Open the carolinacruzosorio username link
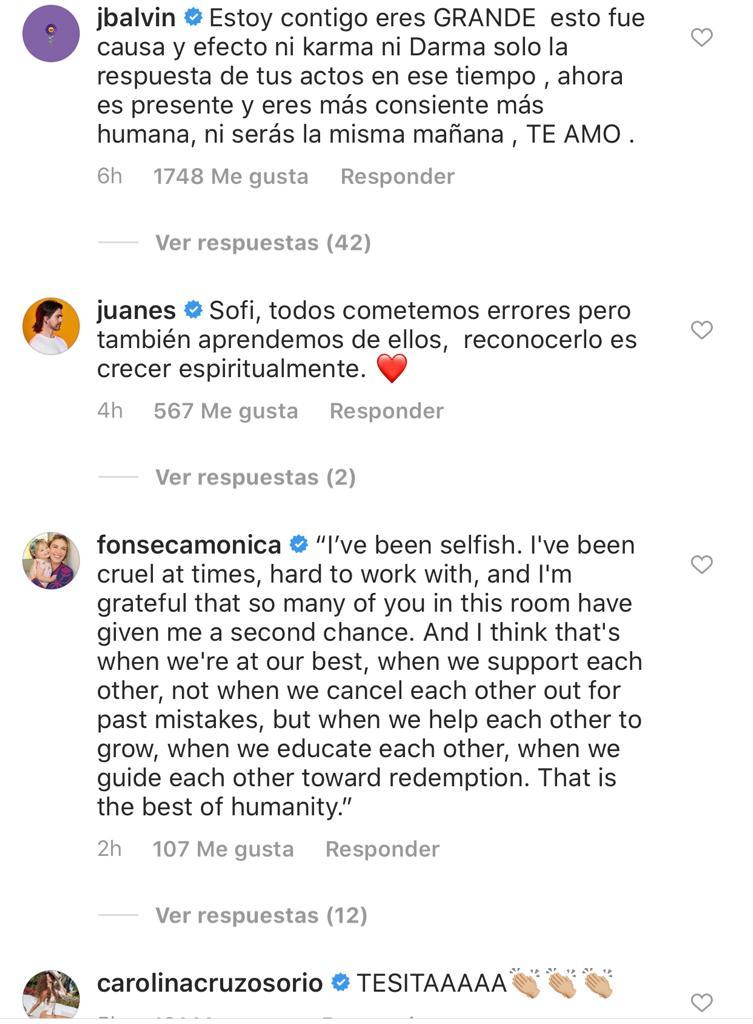Screen dimensions: 753x1024 [x=210, y=983]
